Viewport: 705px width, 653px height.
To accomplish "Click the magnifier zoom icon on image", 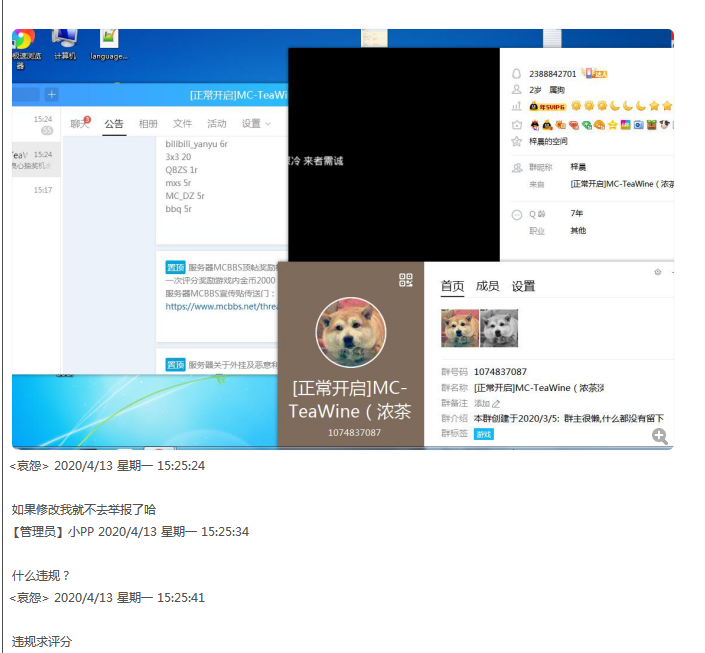I will click(x=660, y=436).
